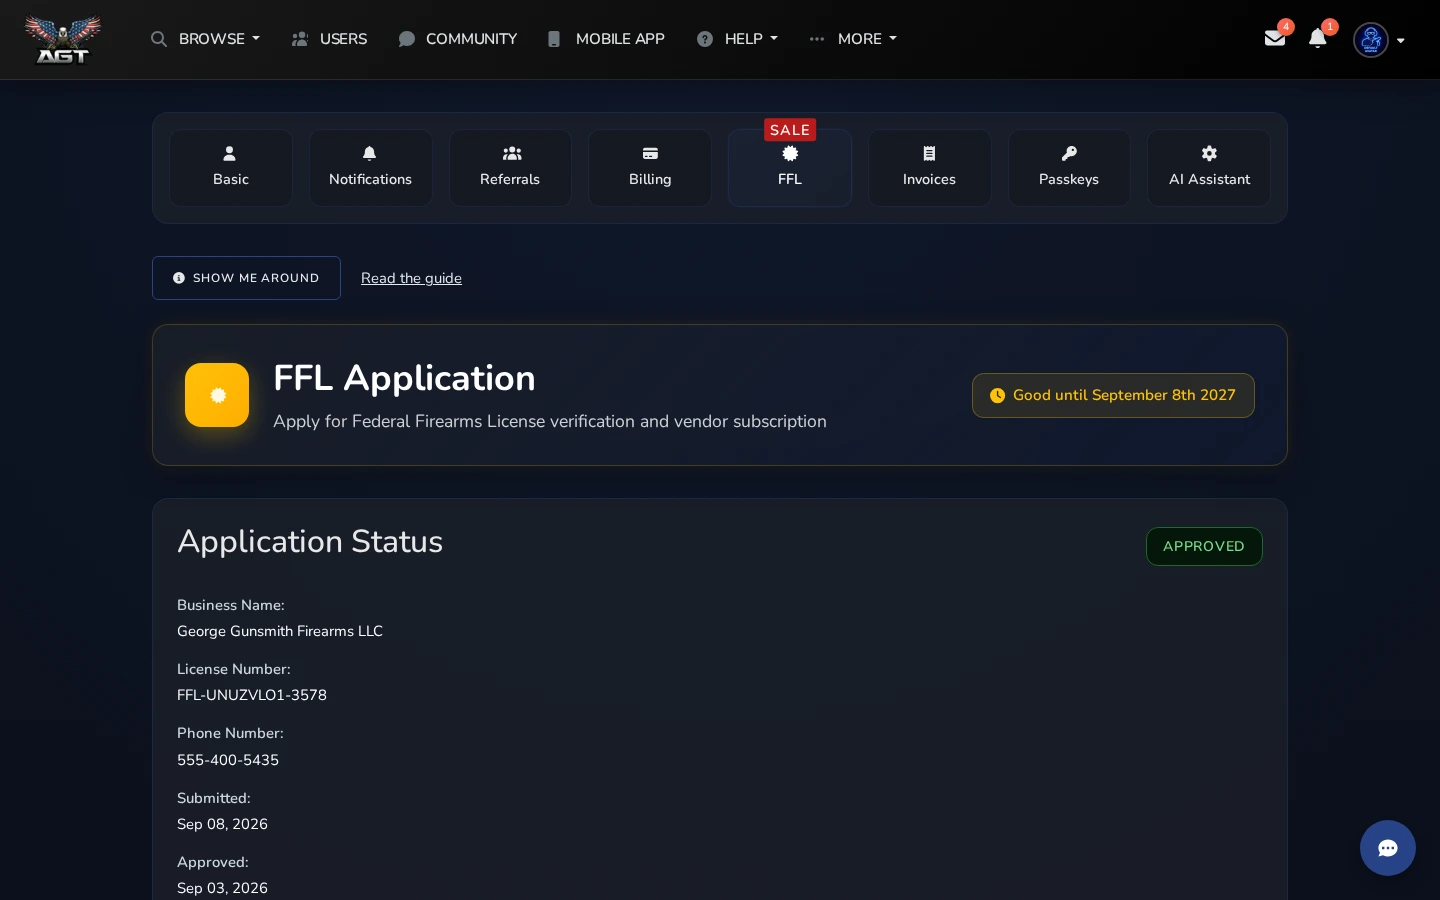Click the Application Status heading
1440x900 pixels.
(310, 541)
